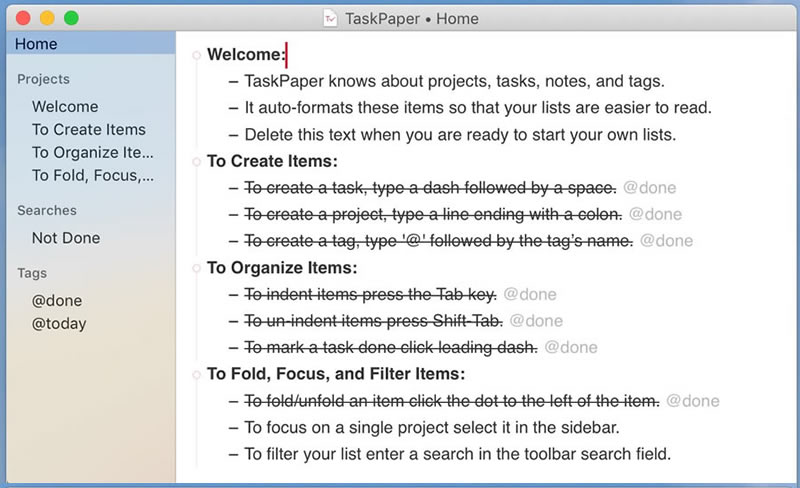Click @done tag after 'To create a project'
Viewport: 800px width, 488px height.
tap(655, 214)
